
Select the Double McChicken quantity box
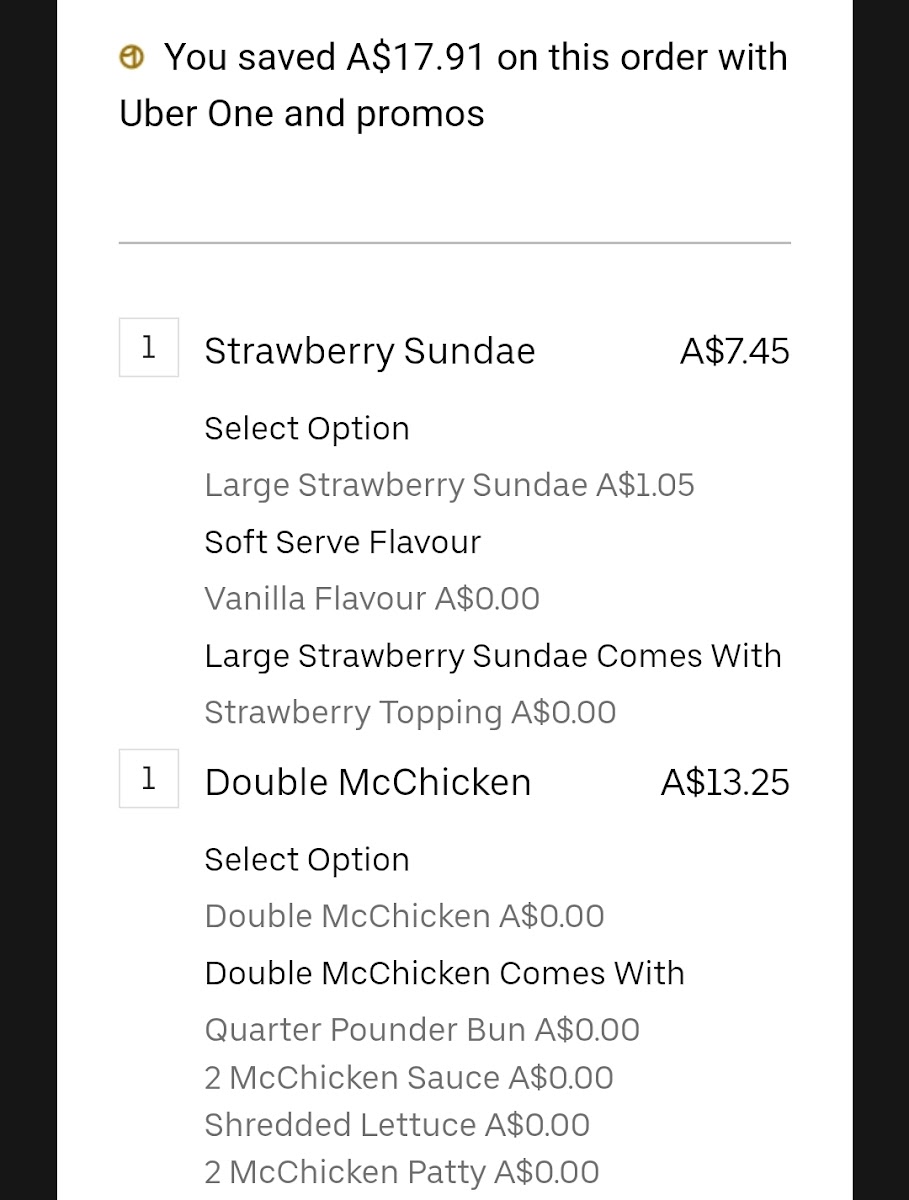pos(149,778)
